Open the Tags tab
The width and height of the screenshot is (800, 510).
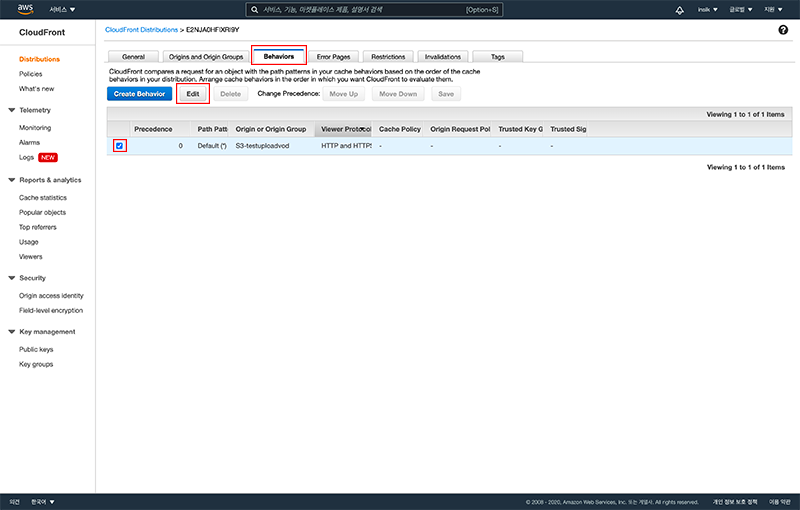(497, 57)
